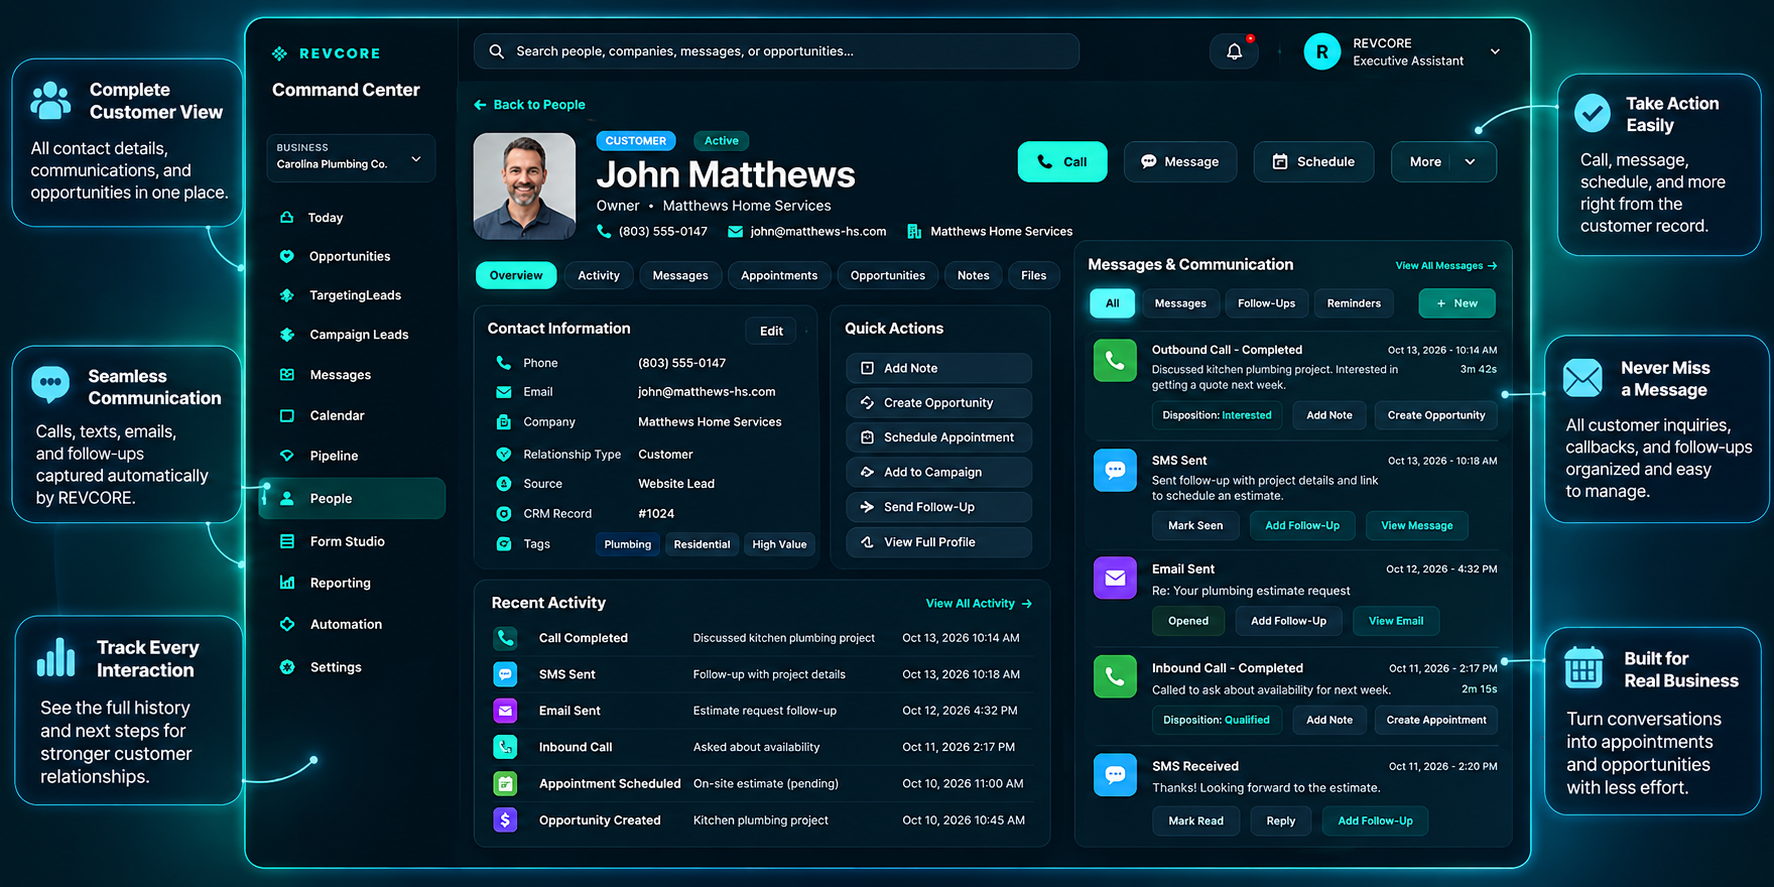
Task: Open the More actions dropdown
Action: [x=1443, y=162]
